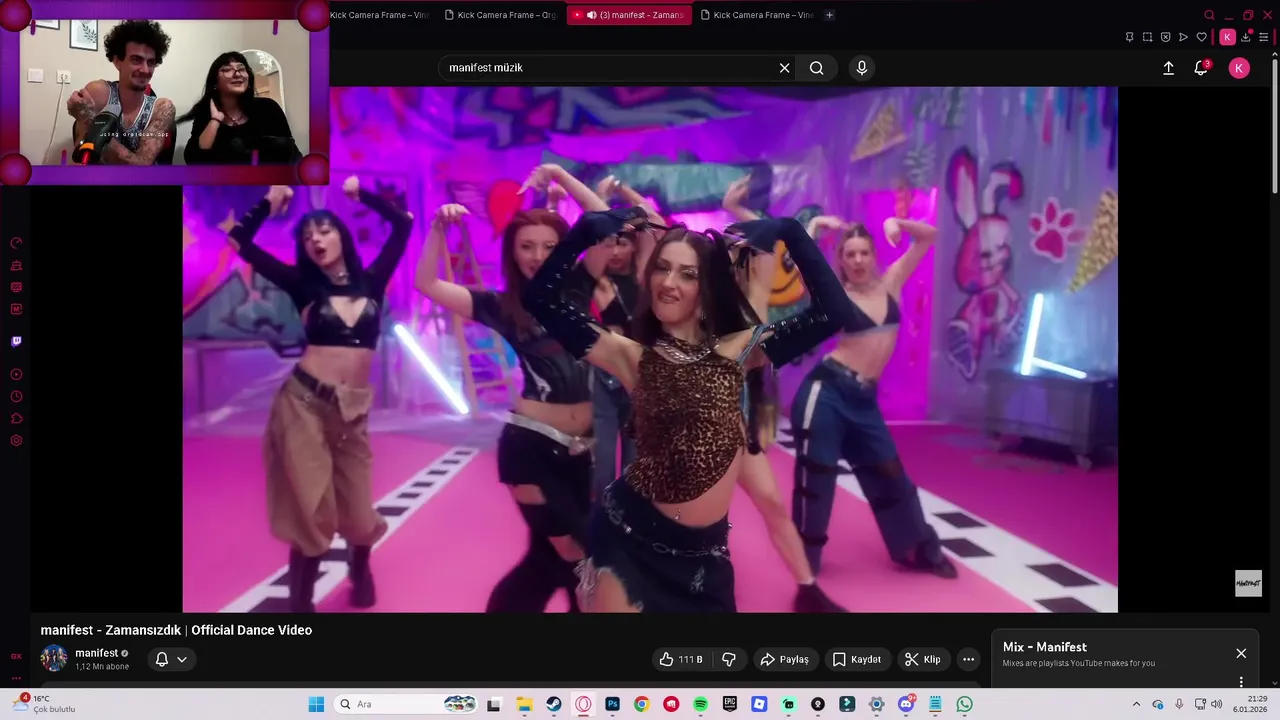Image resolution: width=1280 pixels, height=720 pixels.
Task: Expand notification bell dropdown chevron
Action: point(182,659)
